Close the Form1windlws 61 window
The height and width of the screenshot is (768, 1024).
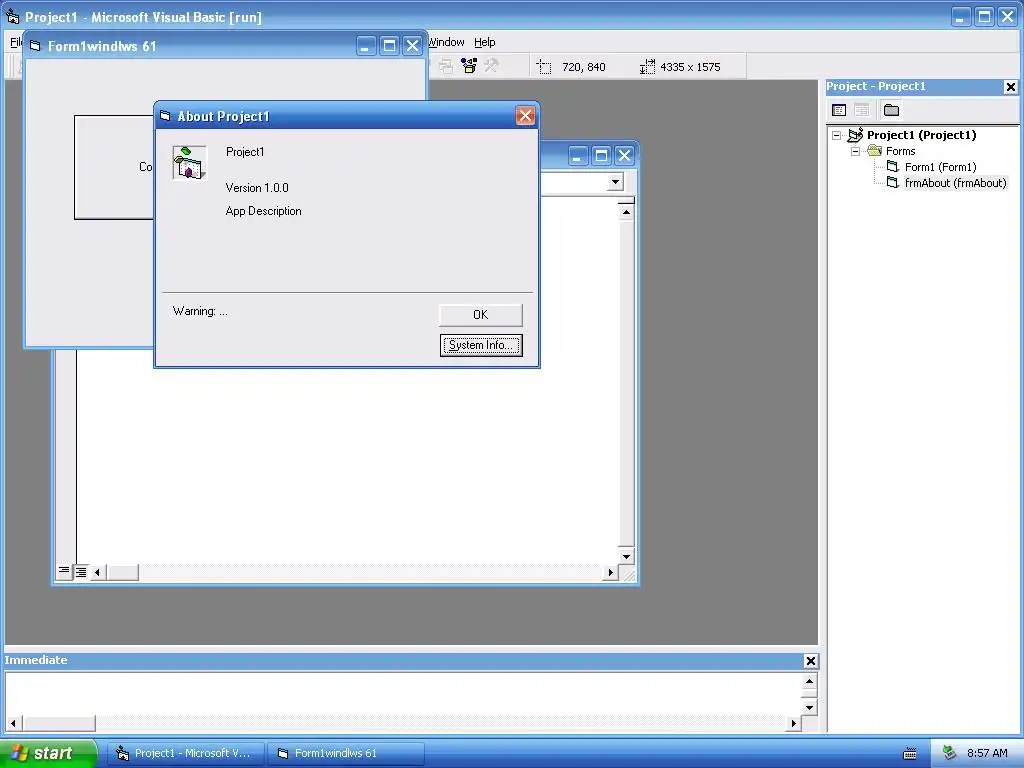(412, 46)
